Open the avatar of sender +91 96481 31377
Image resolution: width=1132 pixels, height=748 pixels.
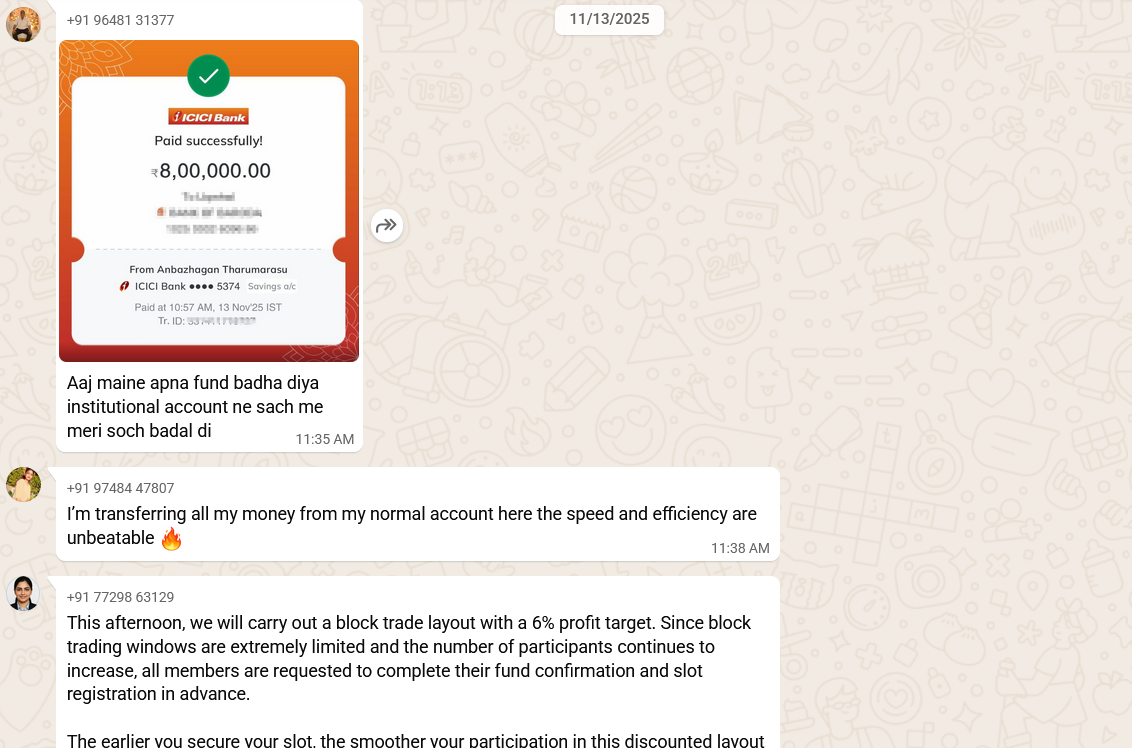[x=23, y=24]
